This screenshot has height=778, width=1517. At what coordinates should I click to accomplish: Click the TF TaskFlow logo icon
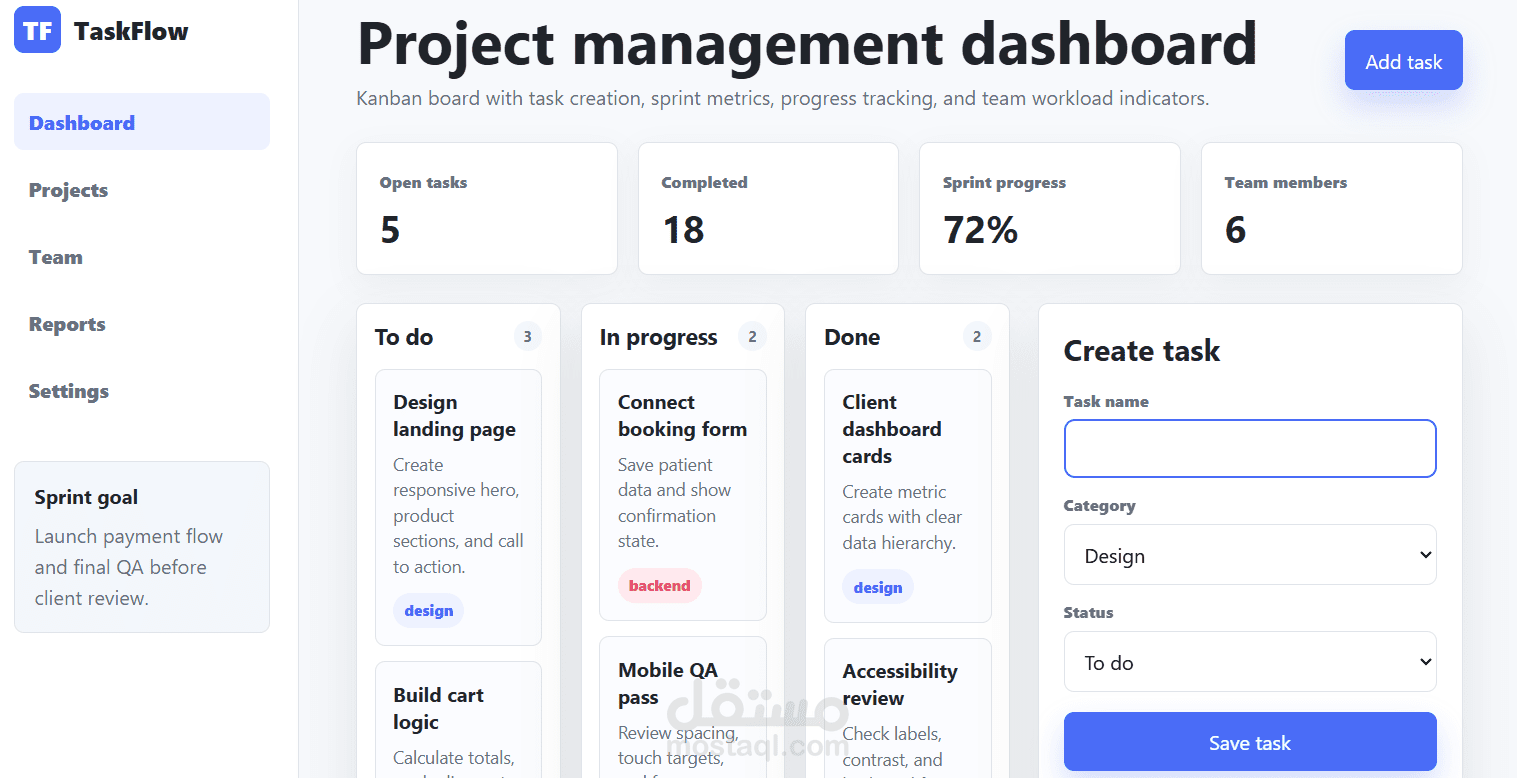(x=37, y=30)
